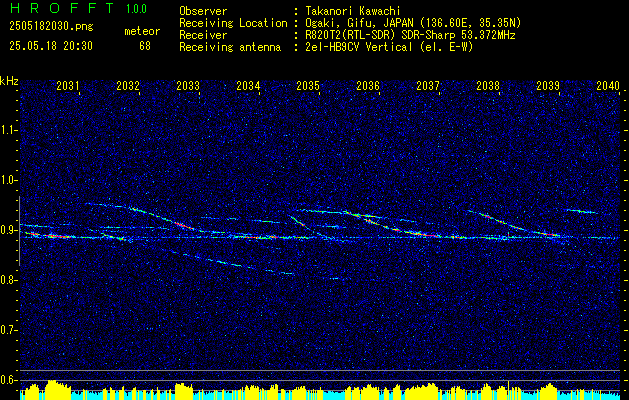Select the observer name Takanori Kawachi
Screen dimensions: 629x400
coord(353,11)
